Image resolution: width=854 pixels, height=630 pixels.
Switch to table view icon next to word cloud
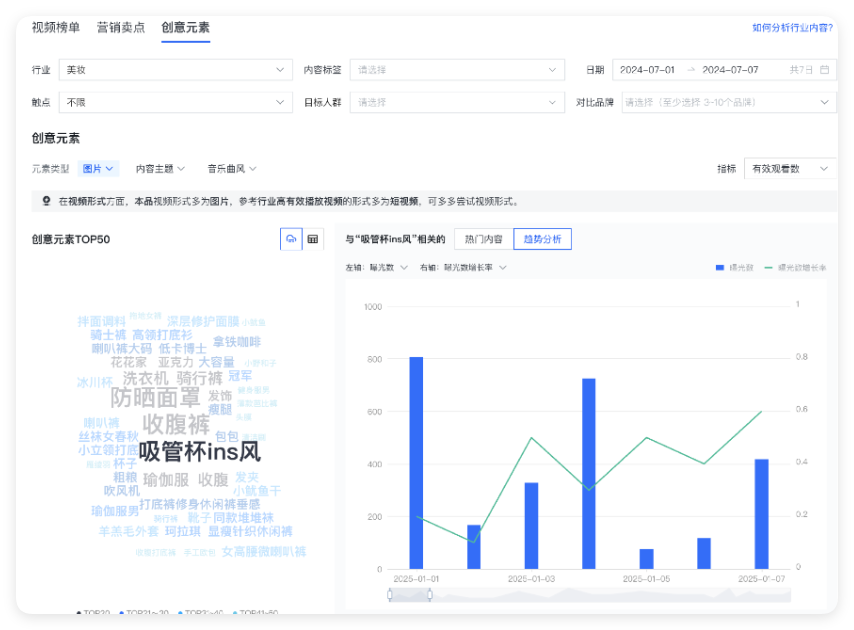point(315,239)
